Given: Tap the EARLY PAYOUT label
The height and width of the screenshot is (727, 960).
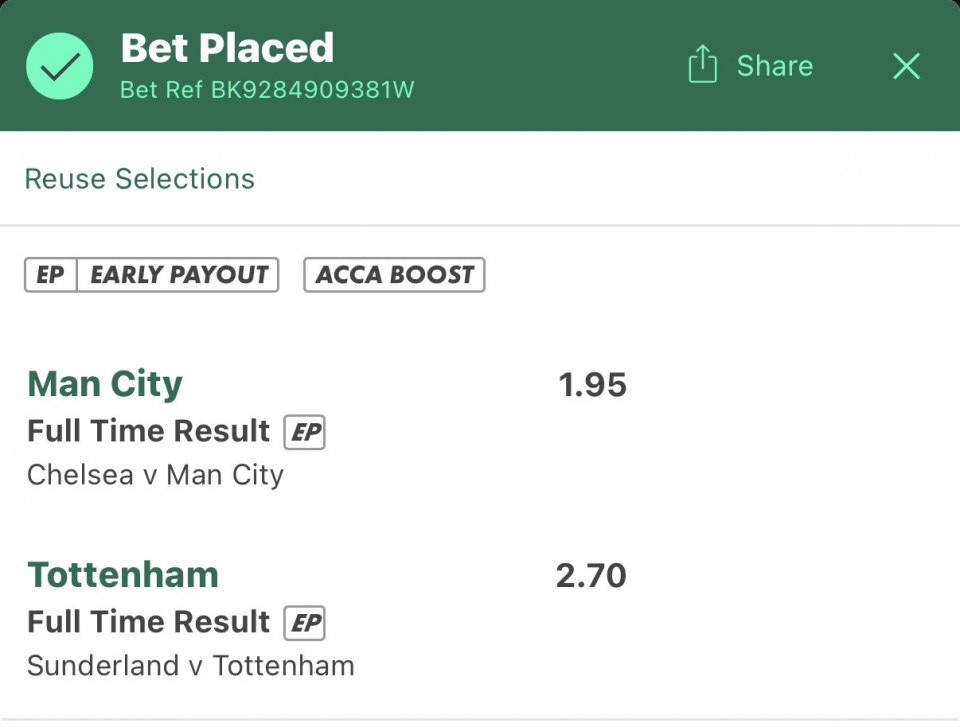Looking at the screenshot, I should pyautogui.click(x=179, y=275).
